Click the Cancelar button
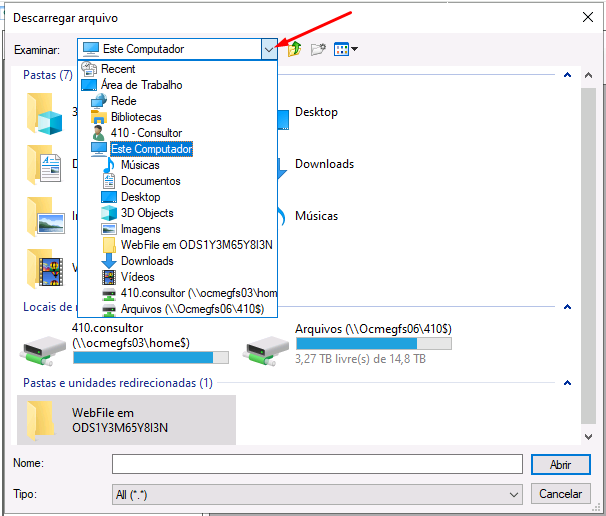This screenshot has height=516, width=606. 560,494
